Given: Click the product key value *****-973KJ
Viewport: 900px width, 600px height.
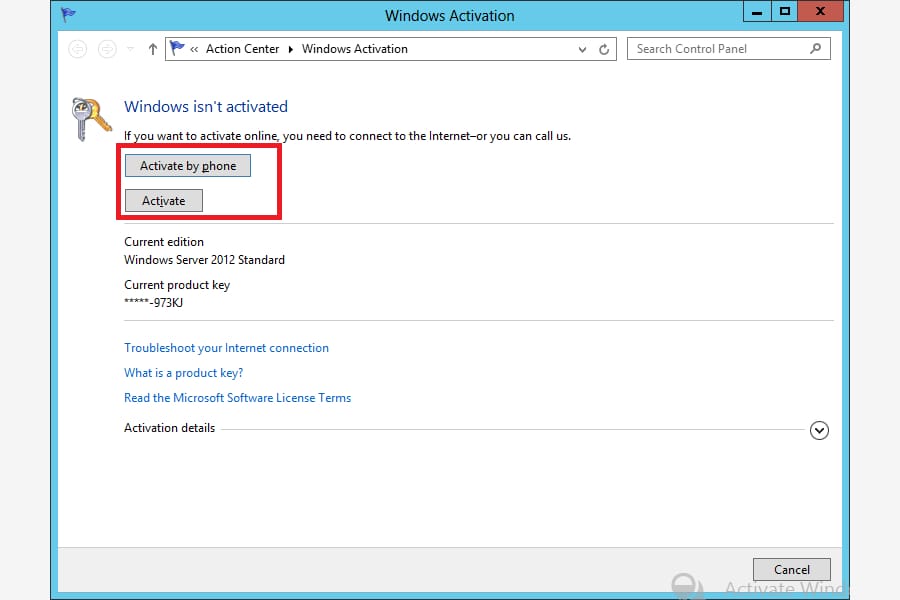Looking at the screenshot, I should tap(153, 303).
